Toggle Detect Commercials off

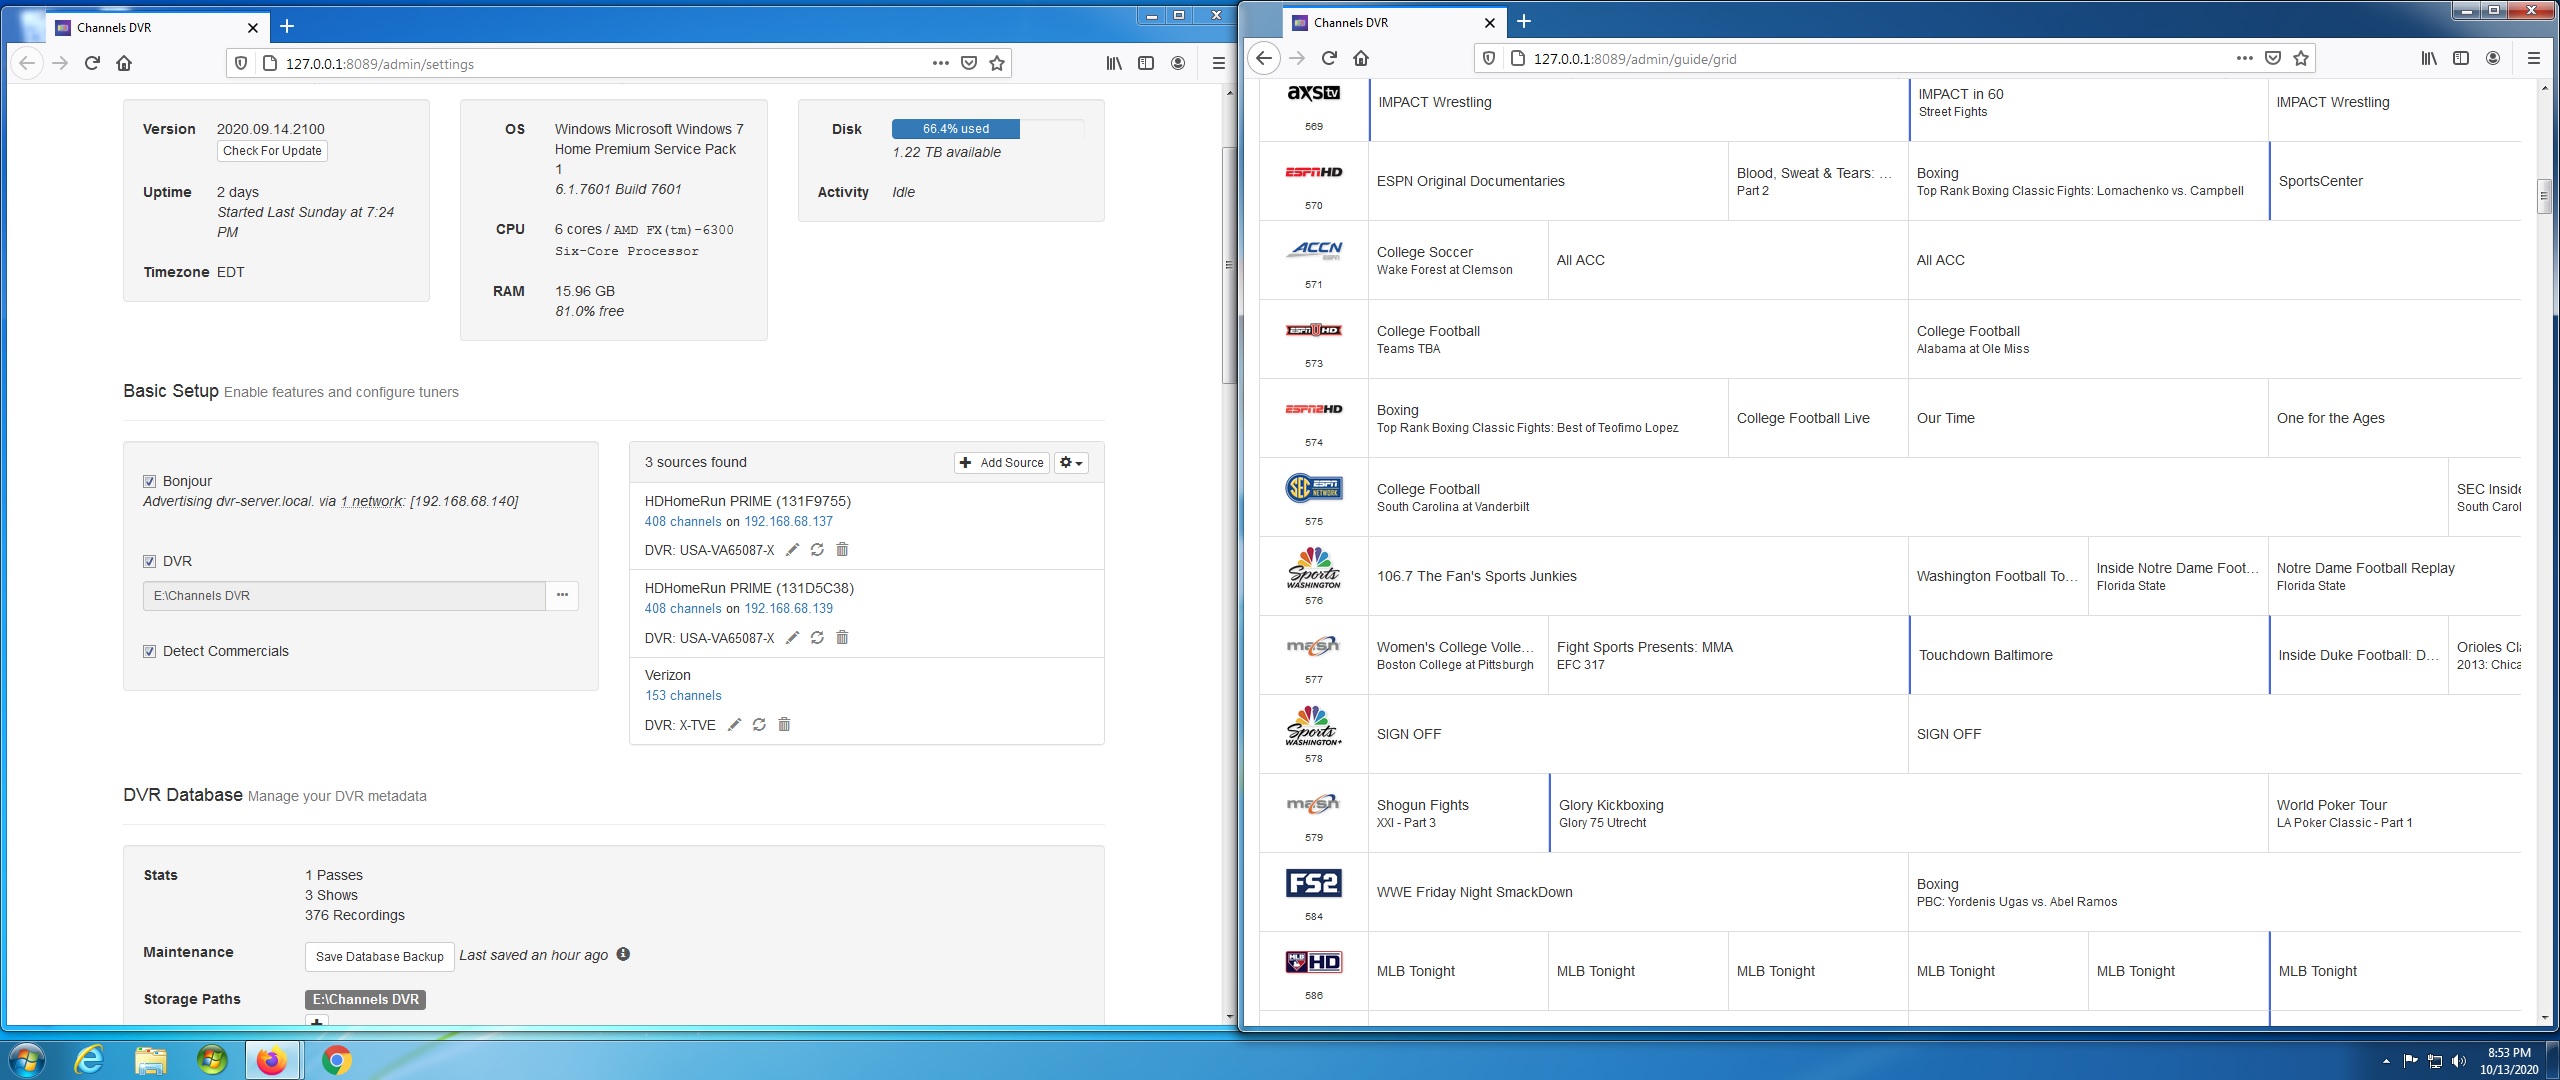149,651
